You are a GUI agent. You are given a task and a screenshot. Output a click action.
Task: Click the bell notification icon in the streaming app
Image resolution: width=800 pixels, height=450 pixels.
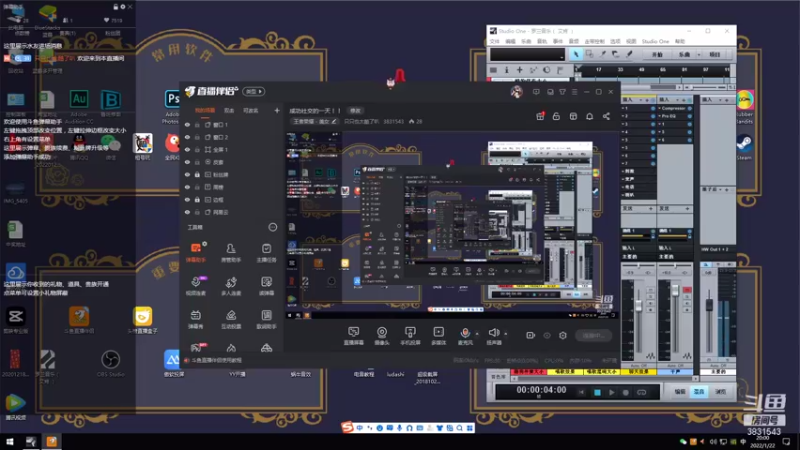[x=589, y=116]
